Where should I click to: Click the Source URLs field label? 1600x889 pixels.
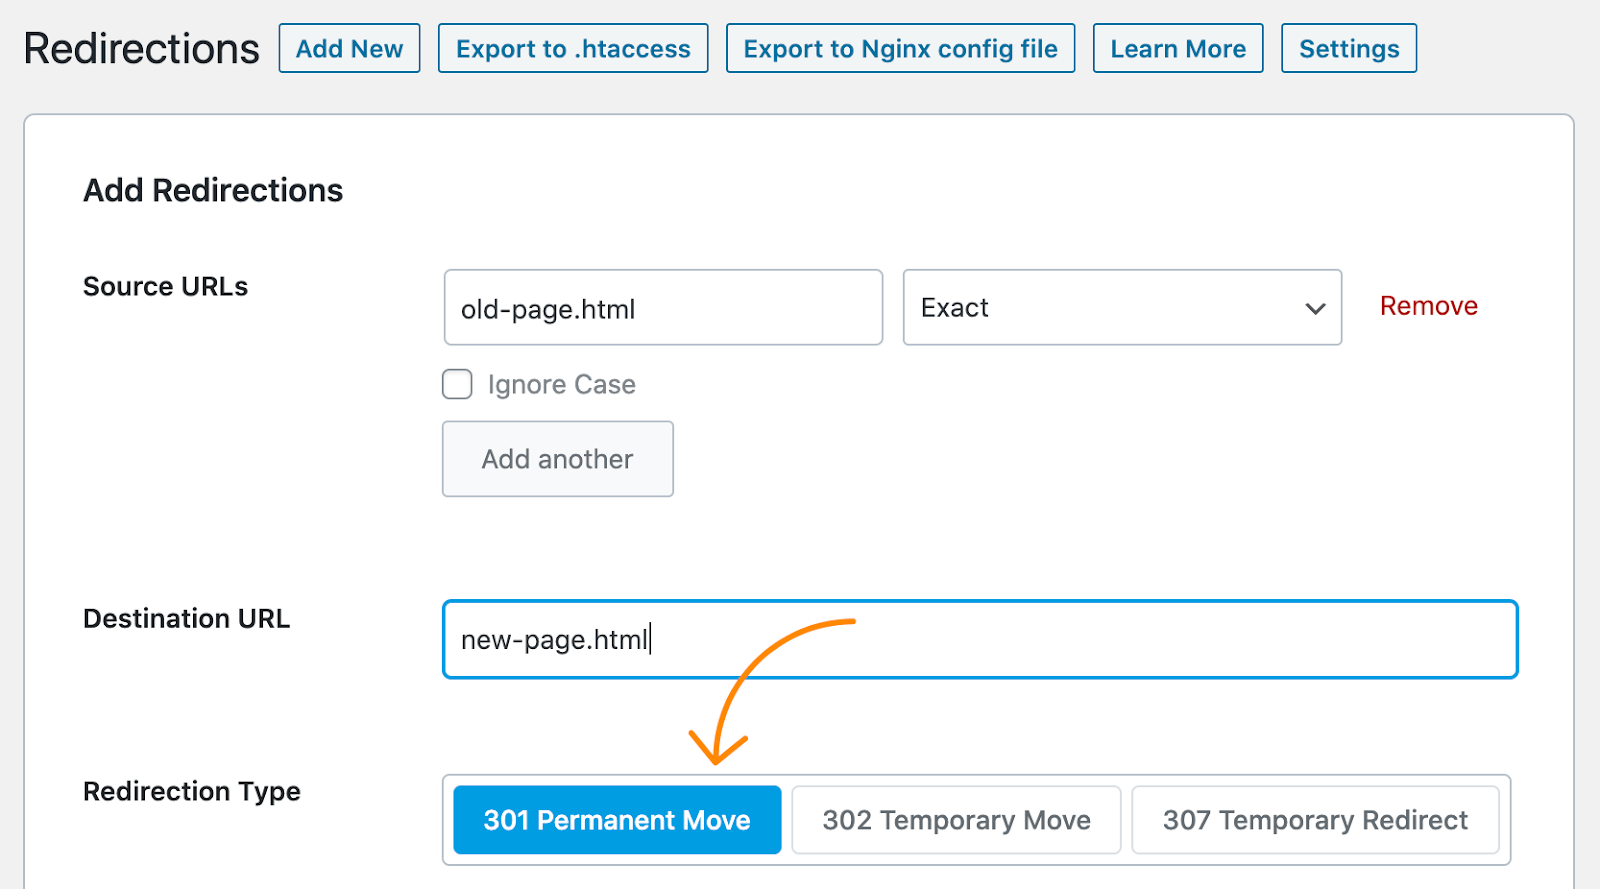pos(165,287)
